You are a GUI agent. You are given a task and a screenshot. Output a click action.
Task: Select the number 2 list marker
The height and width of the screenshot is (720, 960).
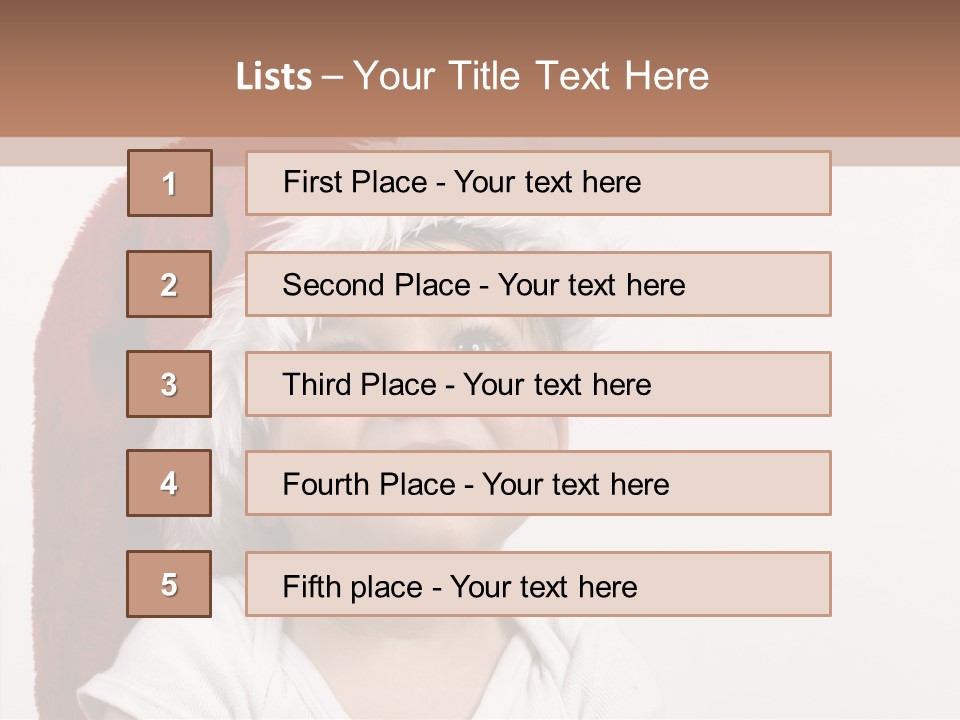click(169, 284)
